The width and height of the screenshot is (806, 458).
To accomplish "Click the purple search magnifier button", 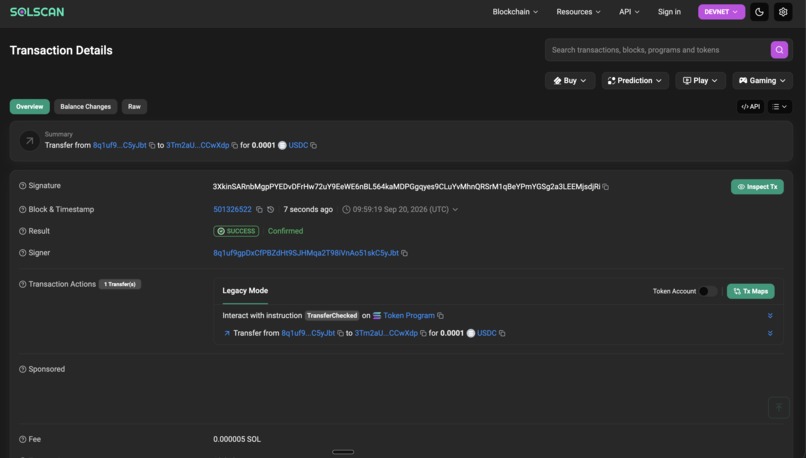I will click(779, 50).
